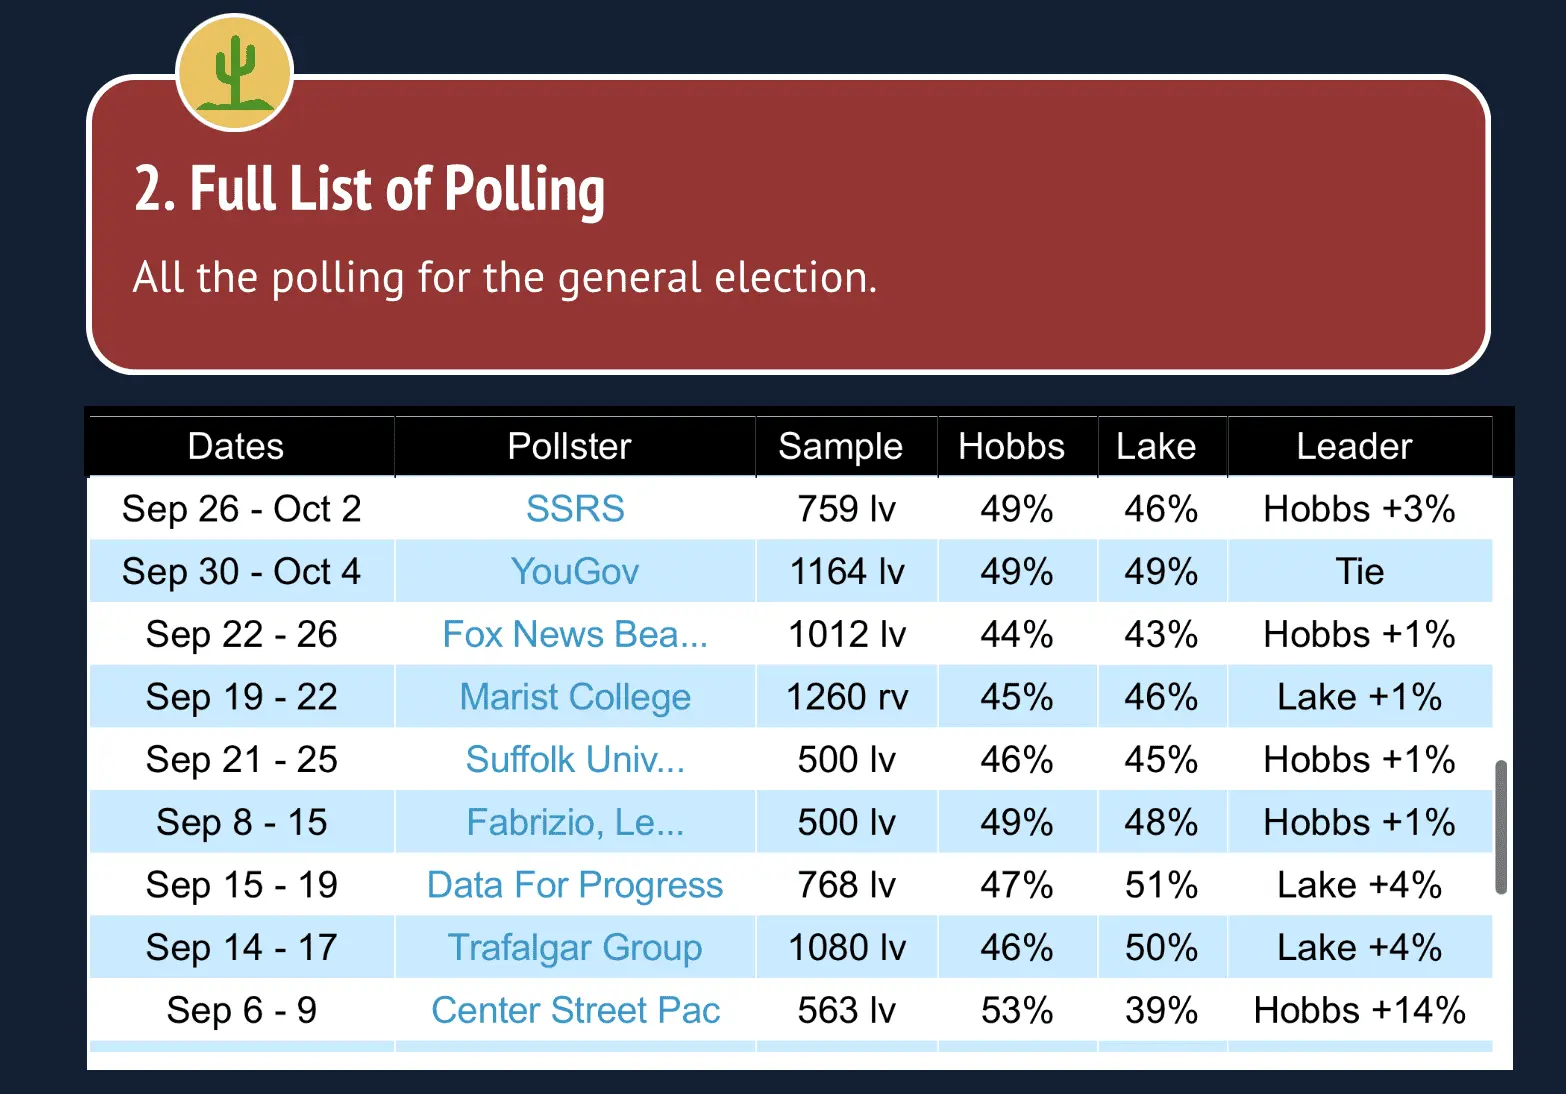Open the Fox News Bea... pollster link
Screen dimensions: 1566x1094
point(575,634)
